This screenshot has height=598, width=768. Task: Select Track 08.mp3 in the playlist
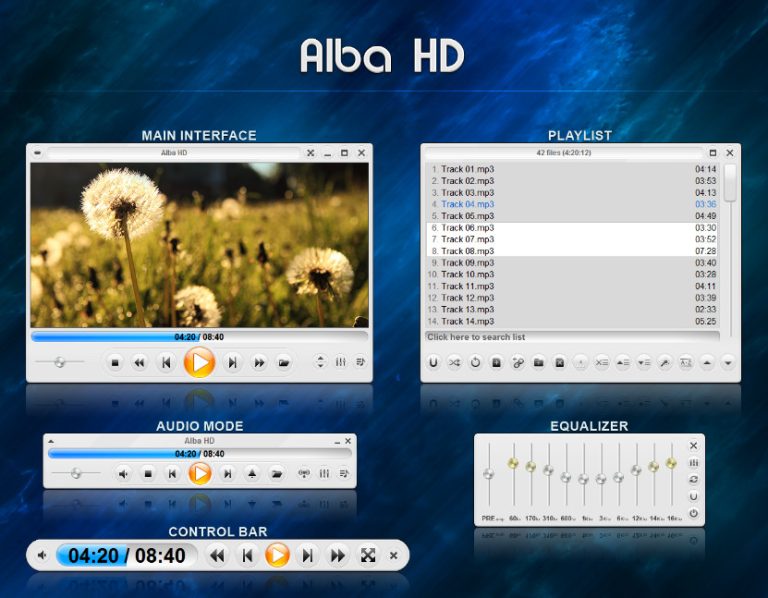[x=572, y=251]
